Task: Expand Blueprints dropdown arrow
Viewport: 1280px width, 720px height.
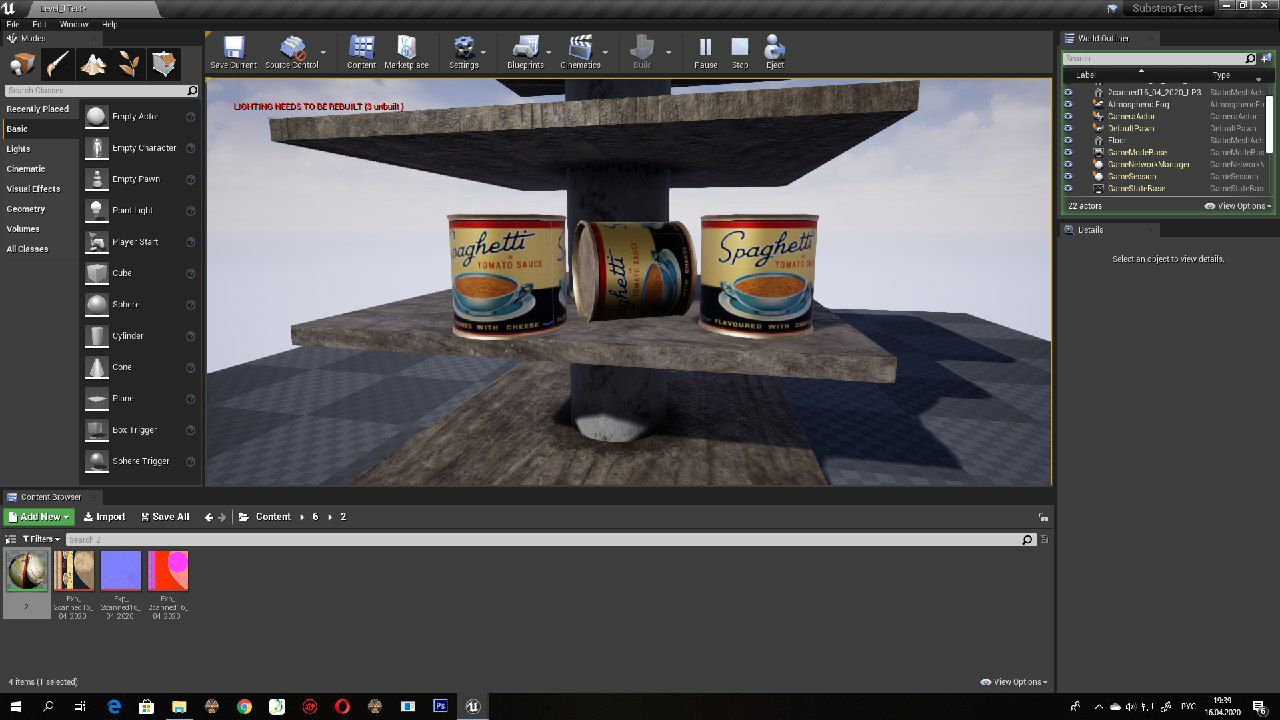Action: click(548, 52)
